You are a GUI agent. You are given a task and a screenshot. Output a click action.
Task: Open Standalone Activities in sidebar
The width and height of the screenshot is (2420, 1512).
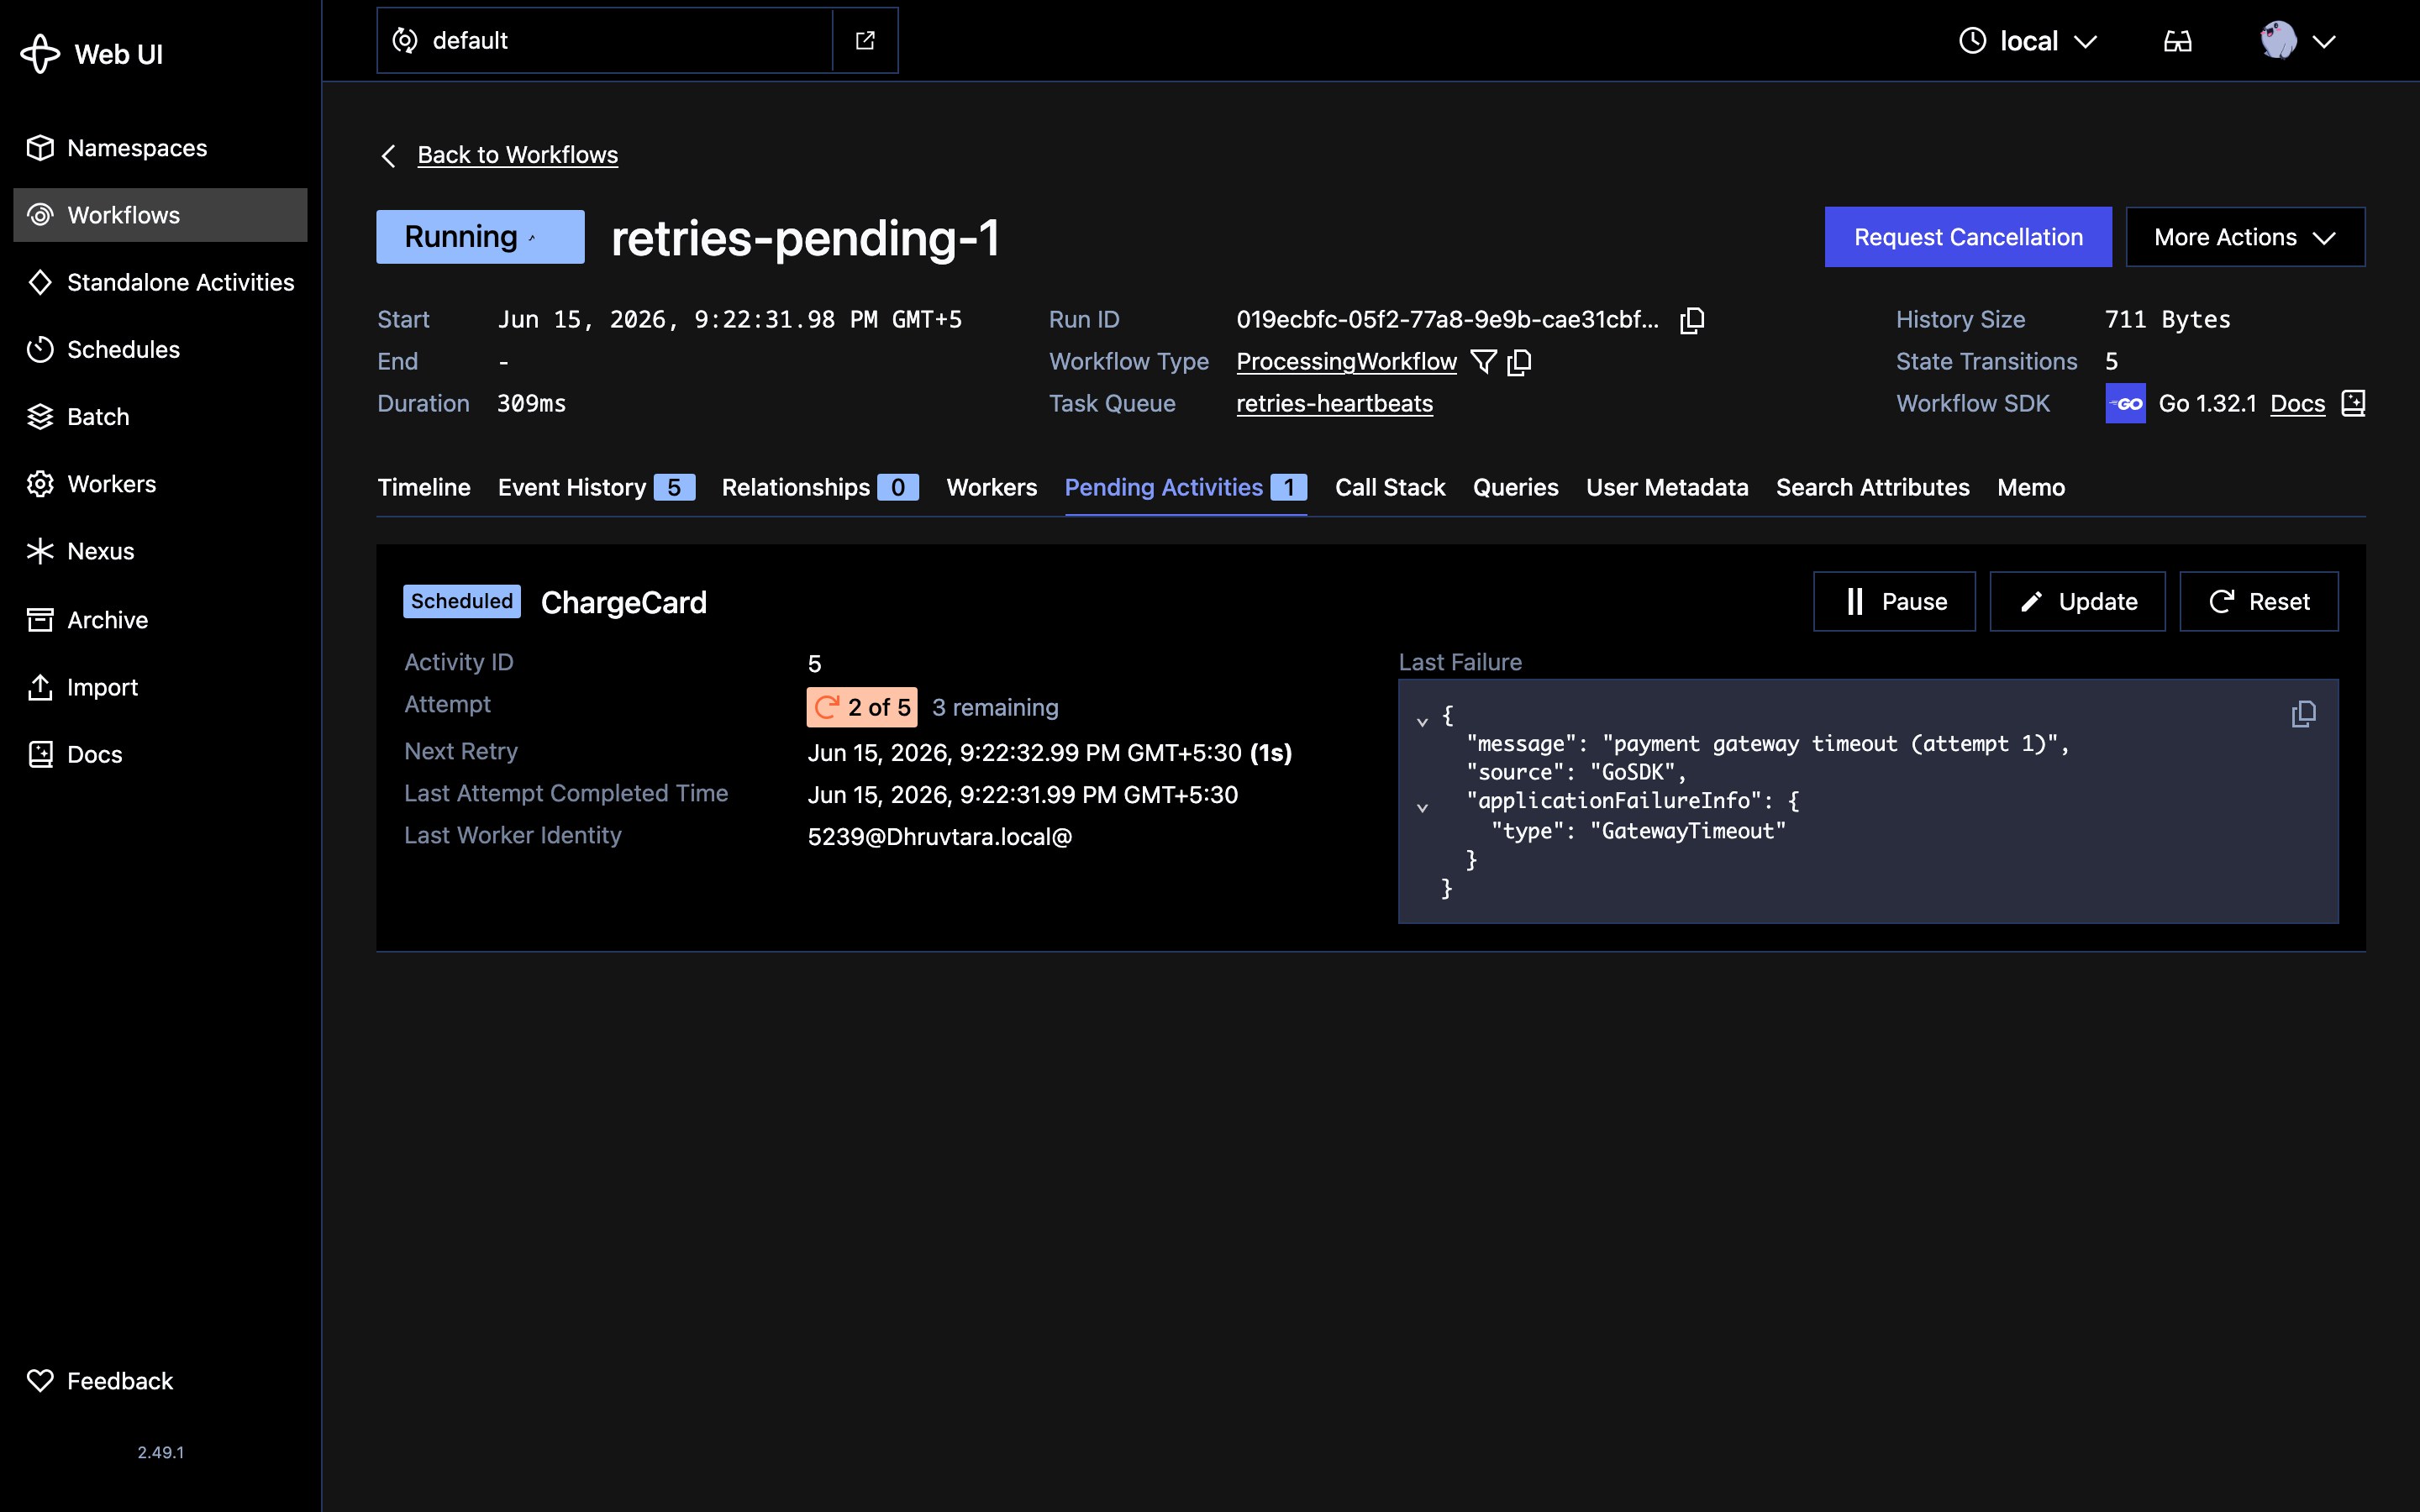[160, 282]
